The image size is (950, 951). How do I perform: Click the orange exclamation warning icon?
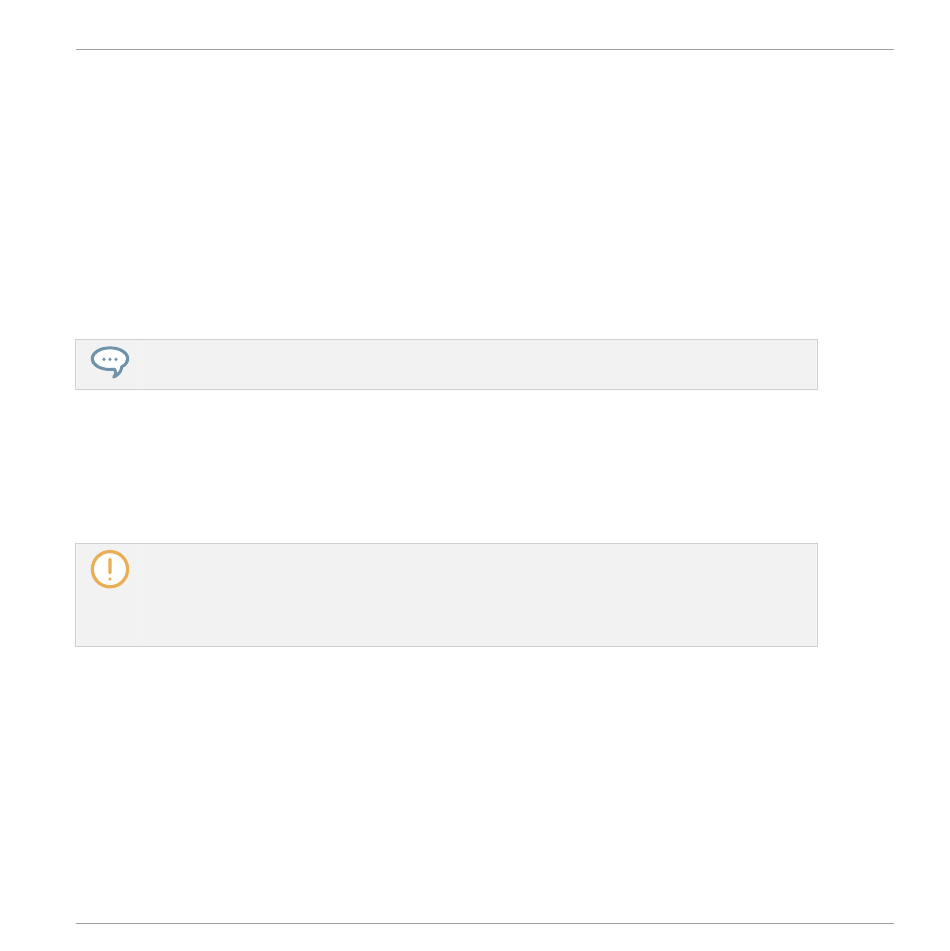point(110,569)
